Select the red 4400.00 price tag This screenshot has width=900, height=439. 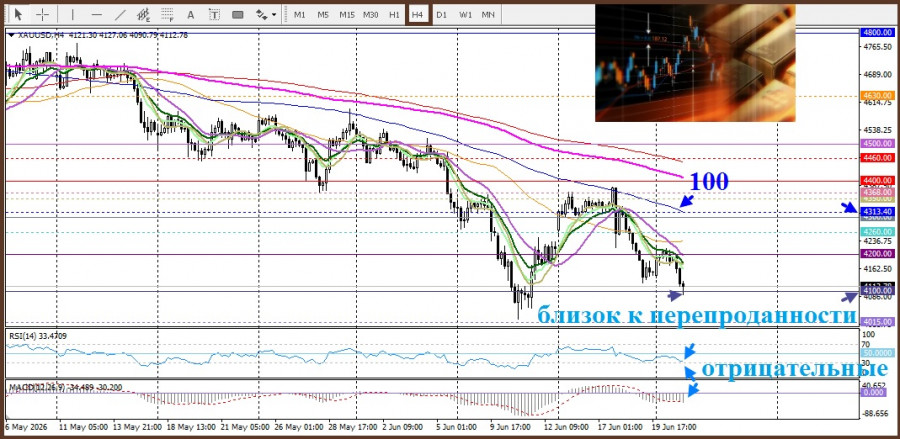click(877, 180)
